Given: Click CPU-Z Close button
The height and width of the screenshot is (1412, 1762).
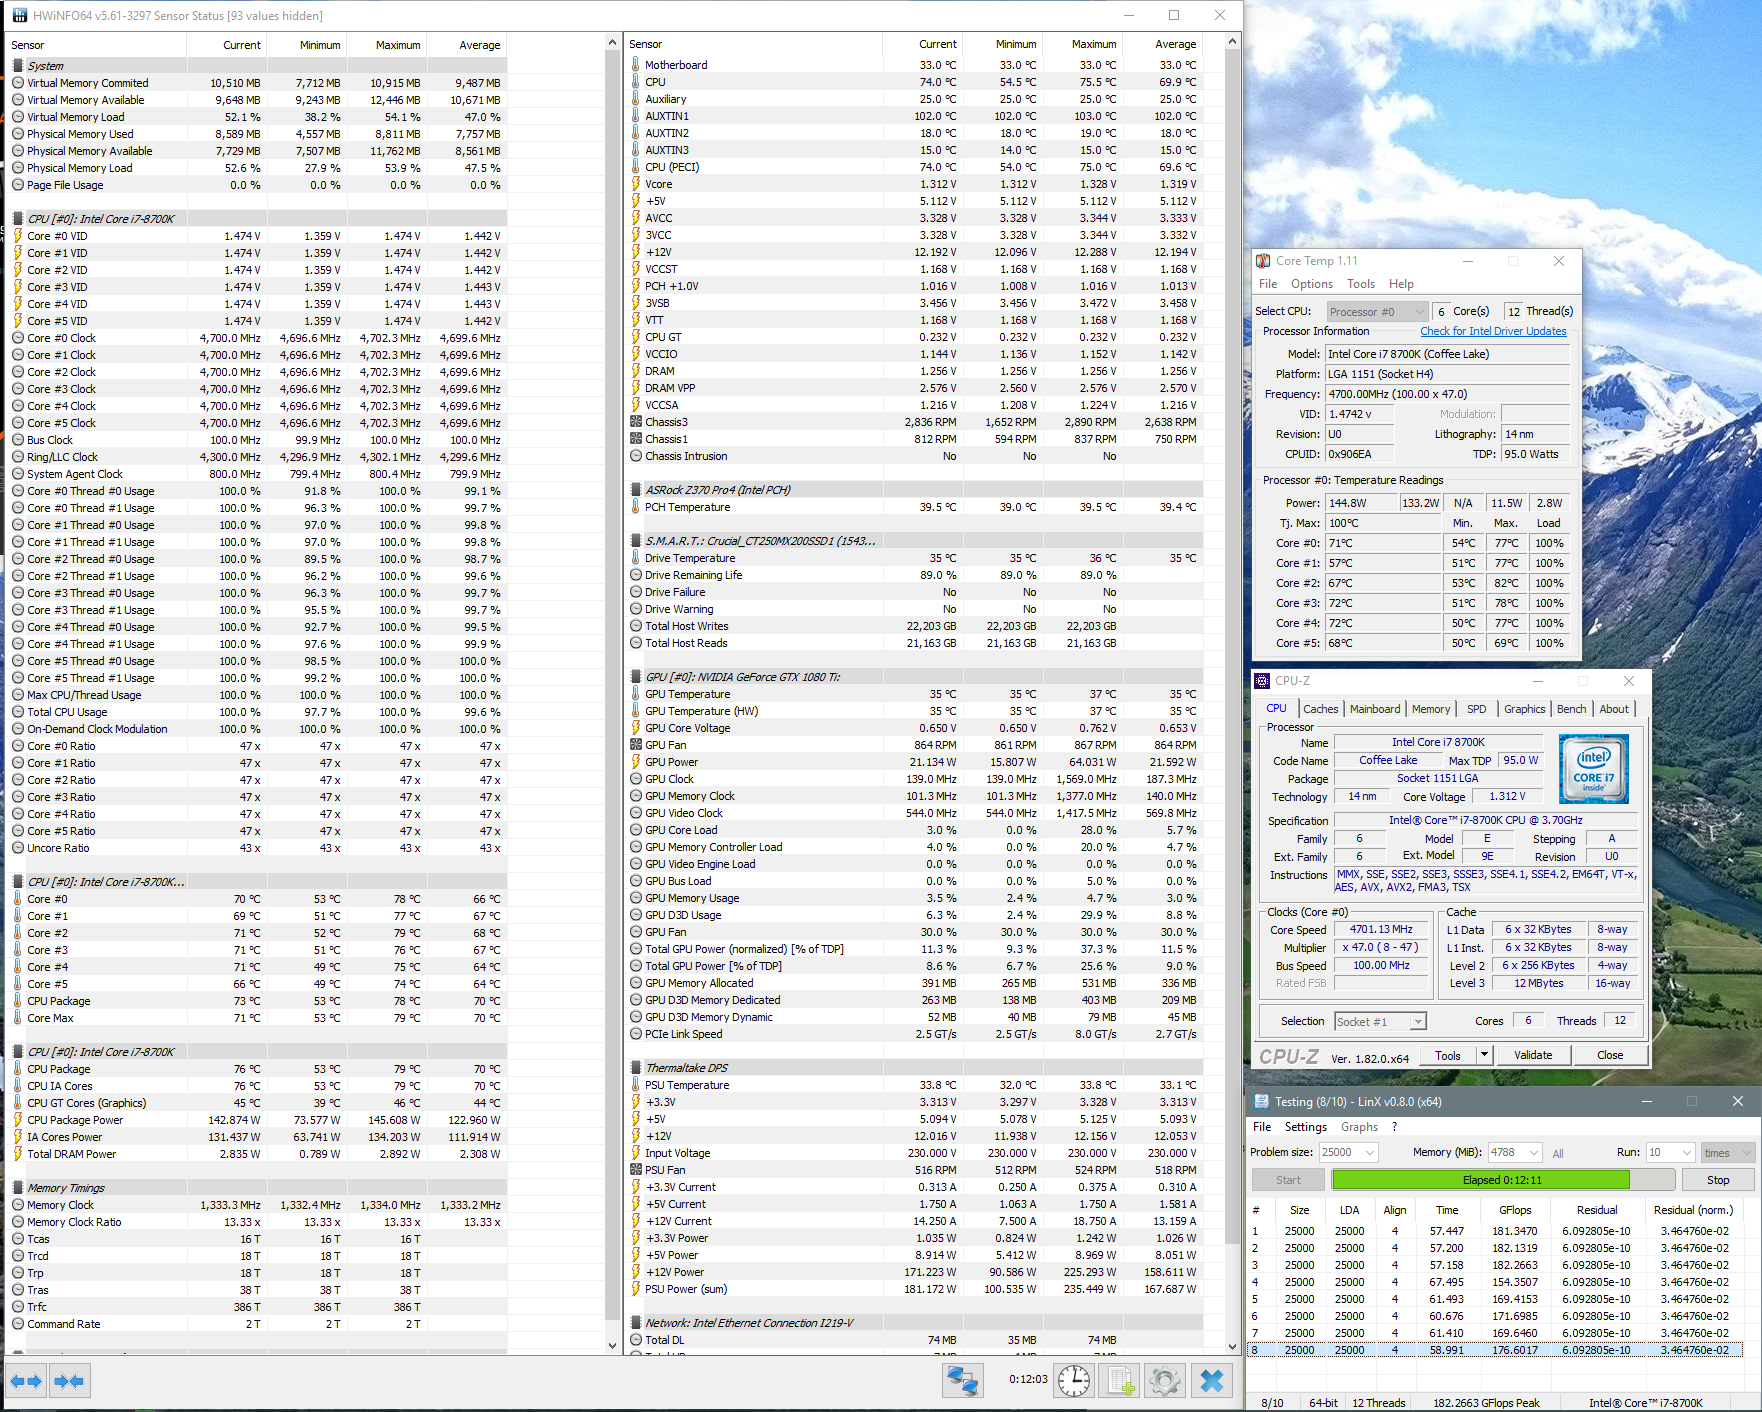Looking at the screenshot, I should 1610,1055.
